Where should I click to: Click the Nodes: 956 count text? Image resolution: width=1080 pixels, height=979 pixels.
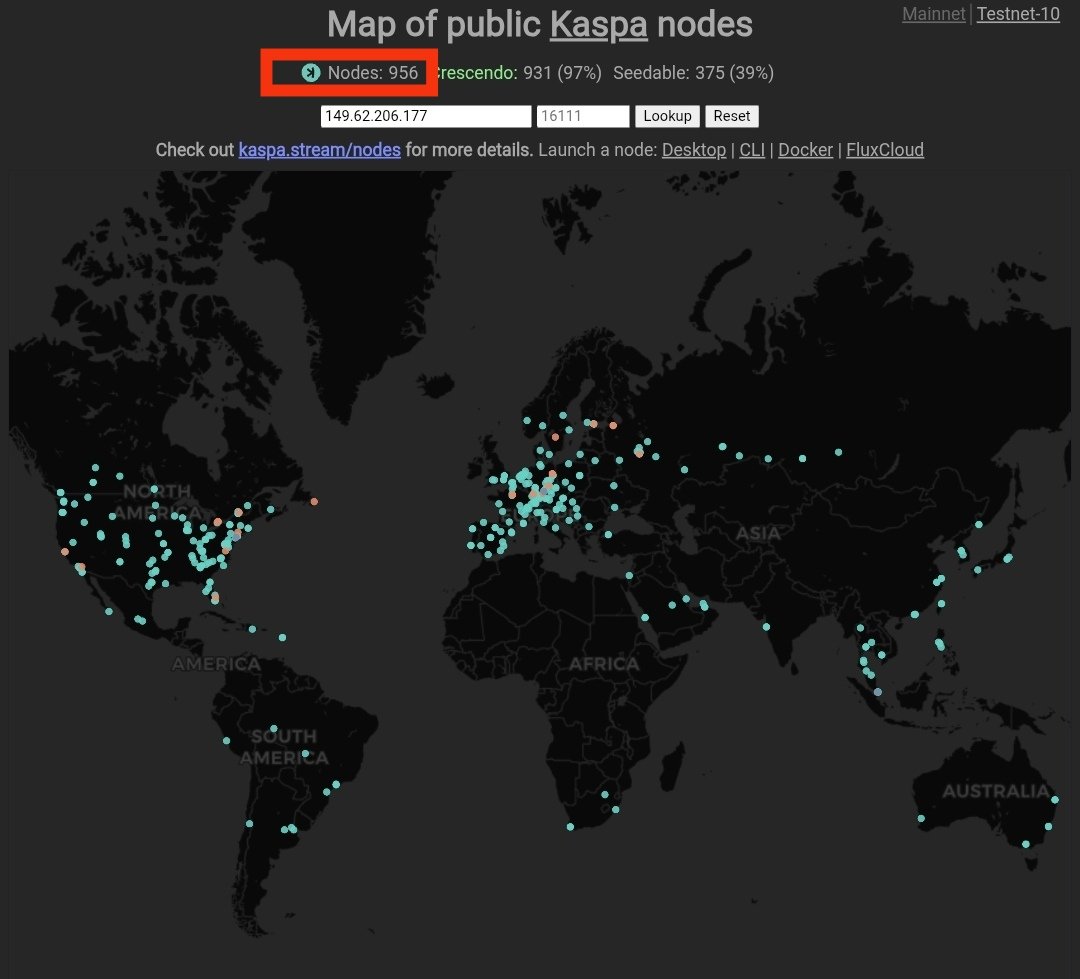tap(373, 73)
